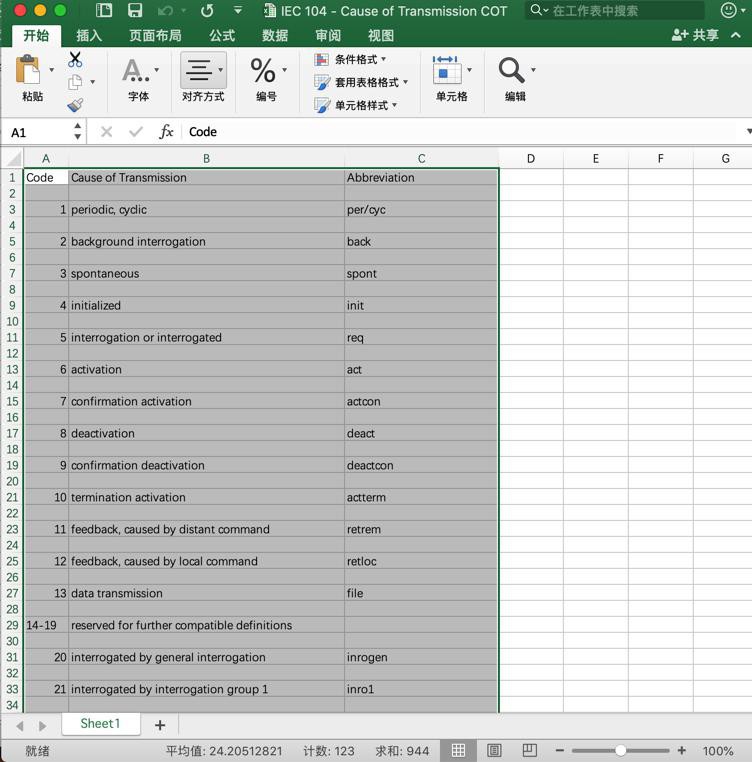
Task: Open the Insert (插入) tab
Action: (89, 35)
